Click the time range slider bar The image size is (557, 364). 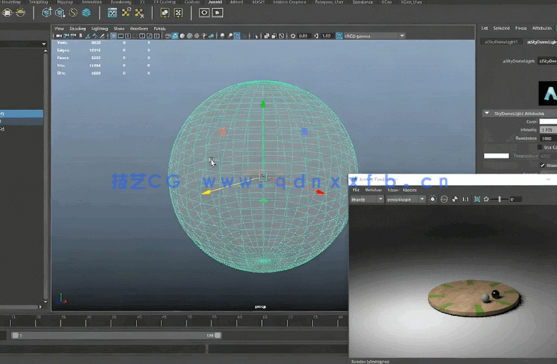(116, 335)
